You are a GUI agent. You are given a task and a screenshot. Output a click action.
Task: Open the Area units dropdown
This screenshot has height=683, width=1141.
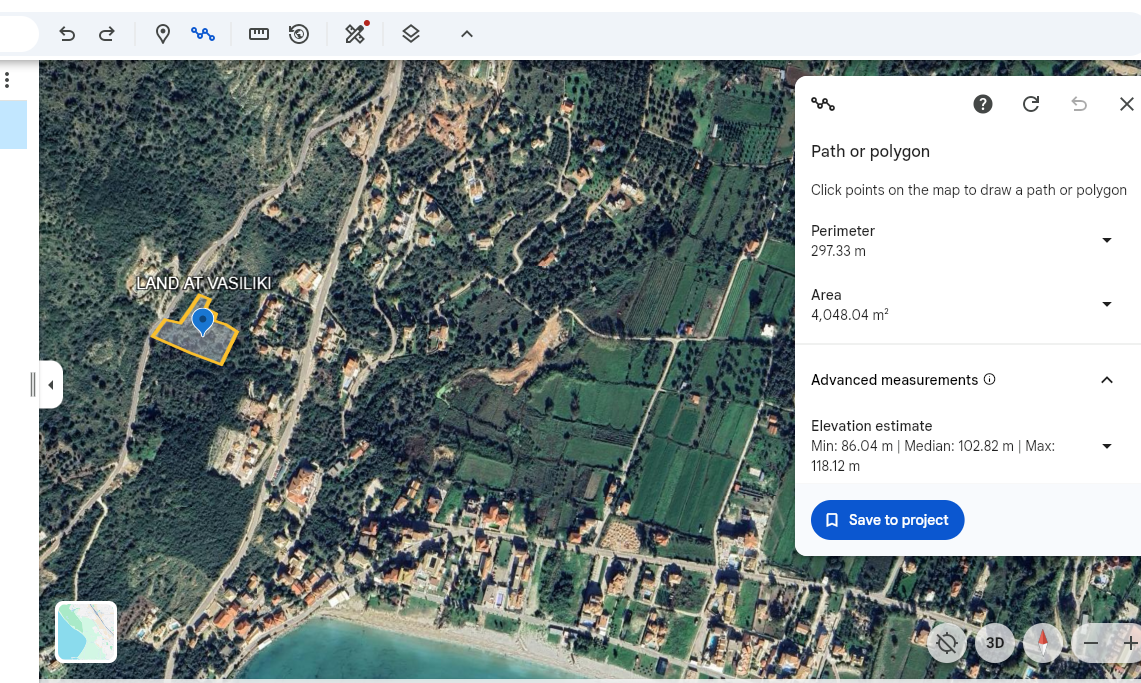click(x=1106, y=305)
